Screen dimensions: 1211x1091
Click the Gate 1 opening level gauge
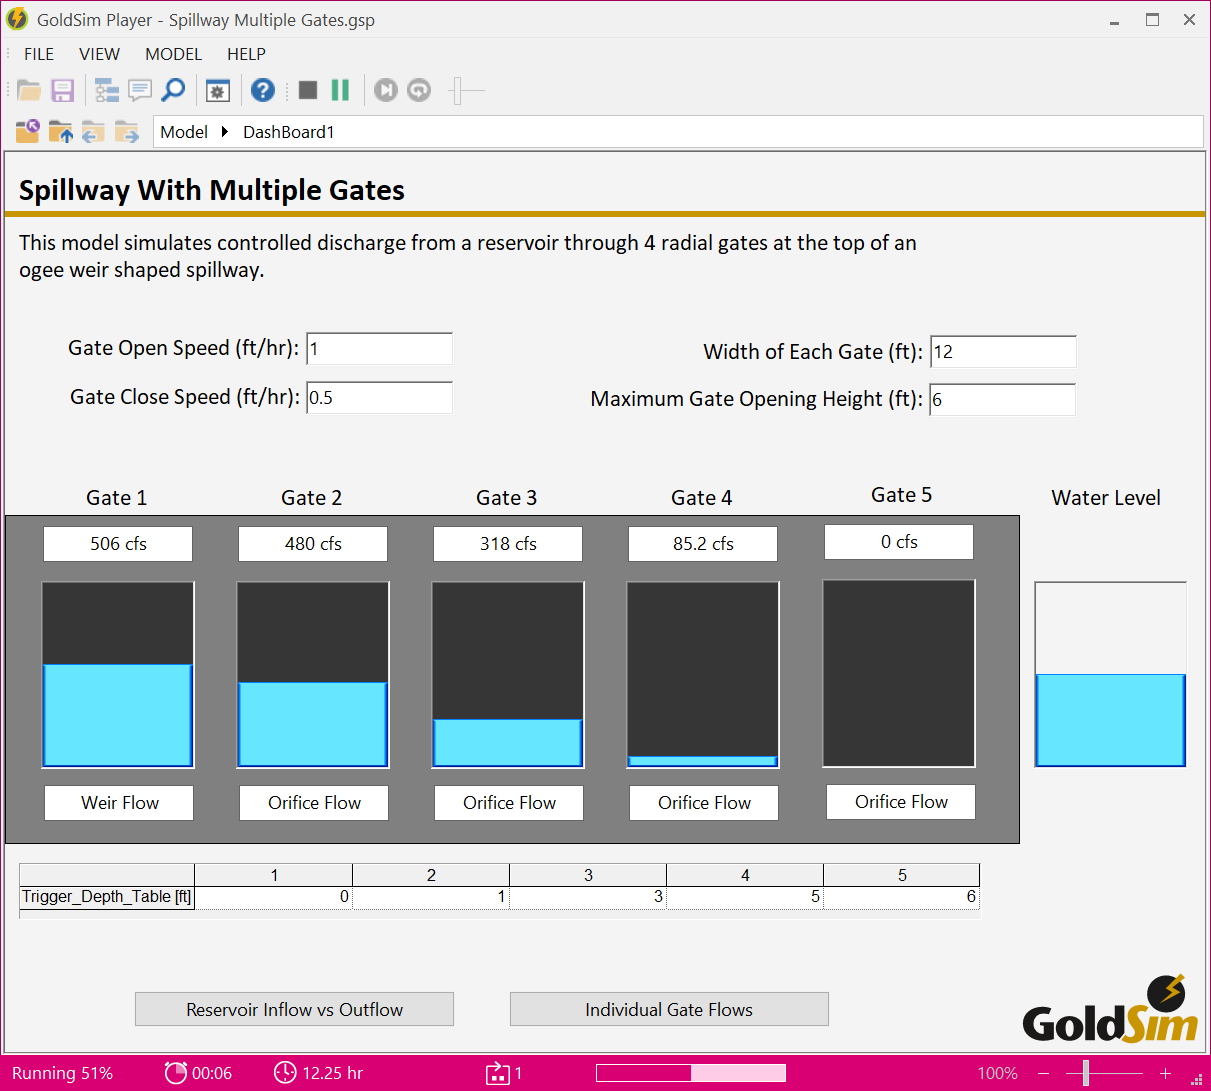(x=118, y=675)
